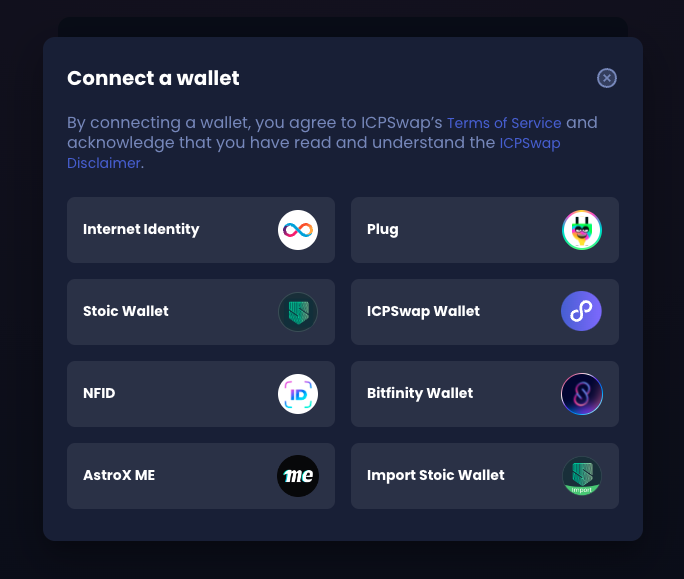Image resolution: width=684 pixels, height=579 pixels.
Task: Click the Import Stoic Wallet shield icon
Action: coord(581,476)
